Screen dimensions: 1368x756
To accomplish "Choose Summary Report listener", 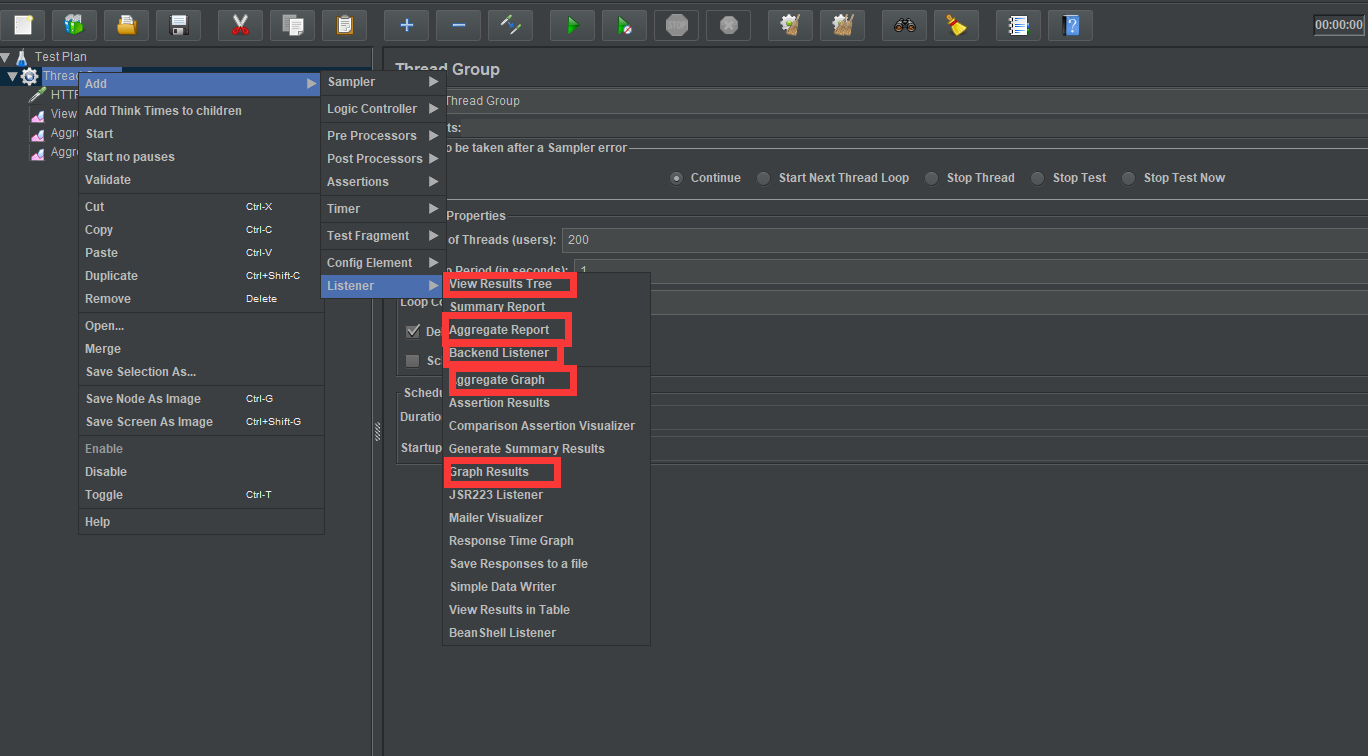I will click(547, 307).
